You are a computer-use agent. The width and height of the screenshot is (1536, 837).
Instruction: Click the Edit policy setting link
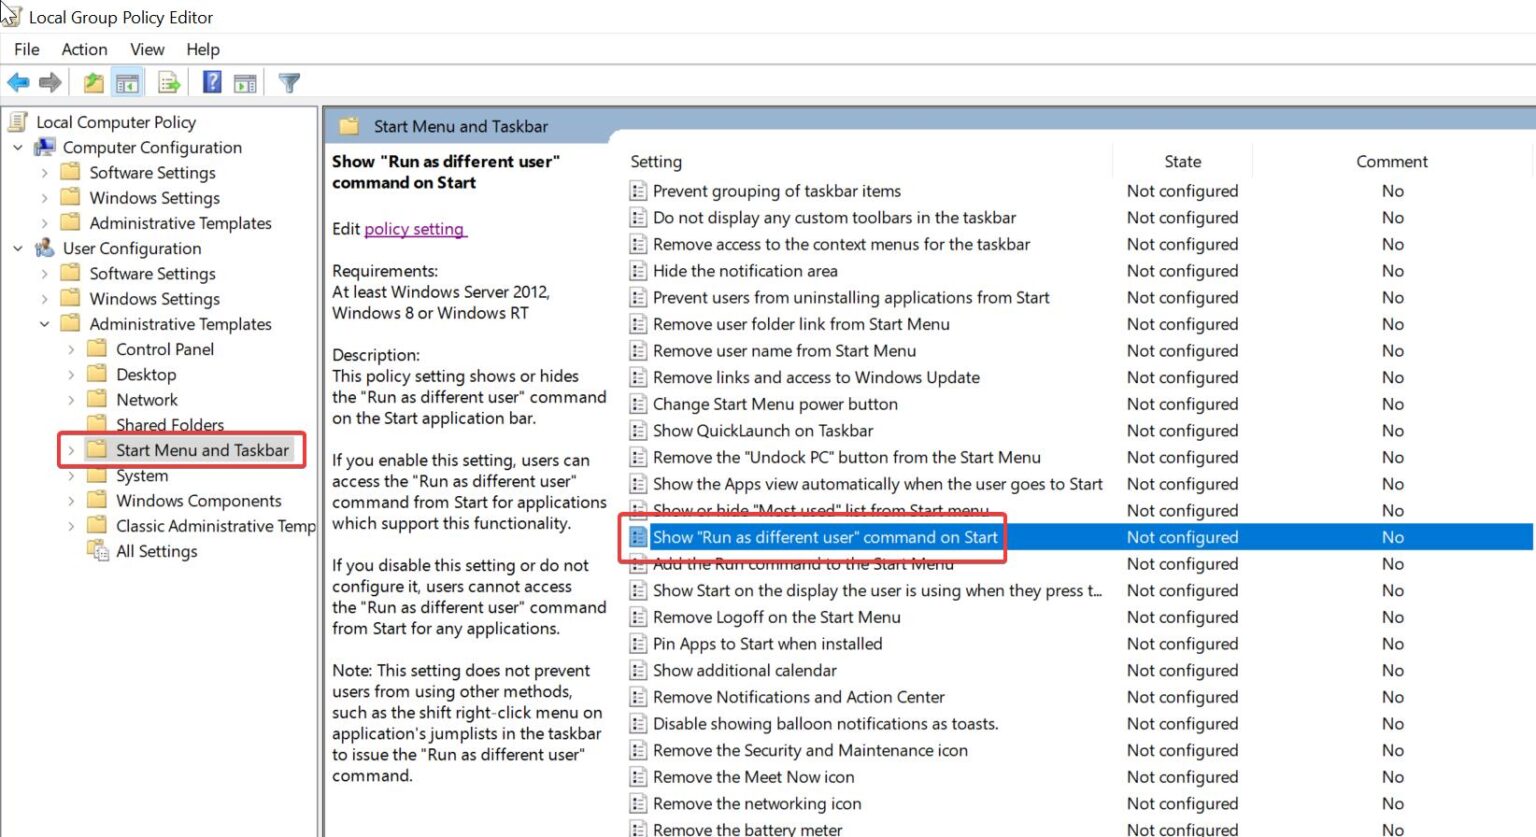click(415, 229)
